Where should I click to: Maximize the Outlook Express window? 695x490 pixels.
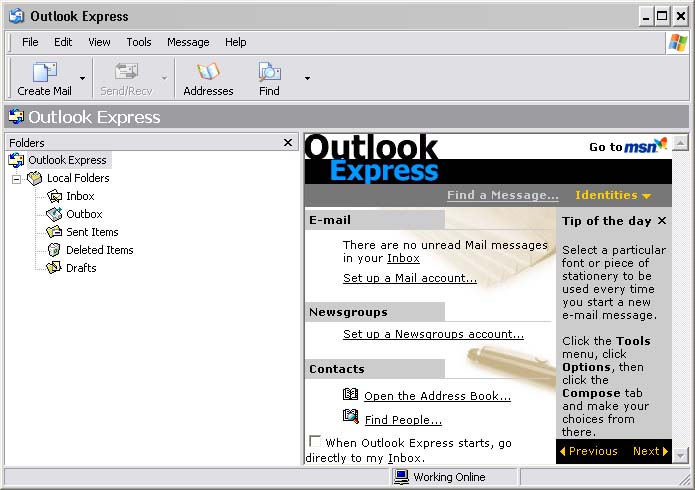(662, 17)
